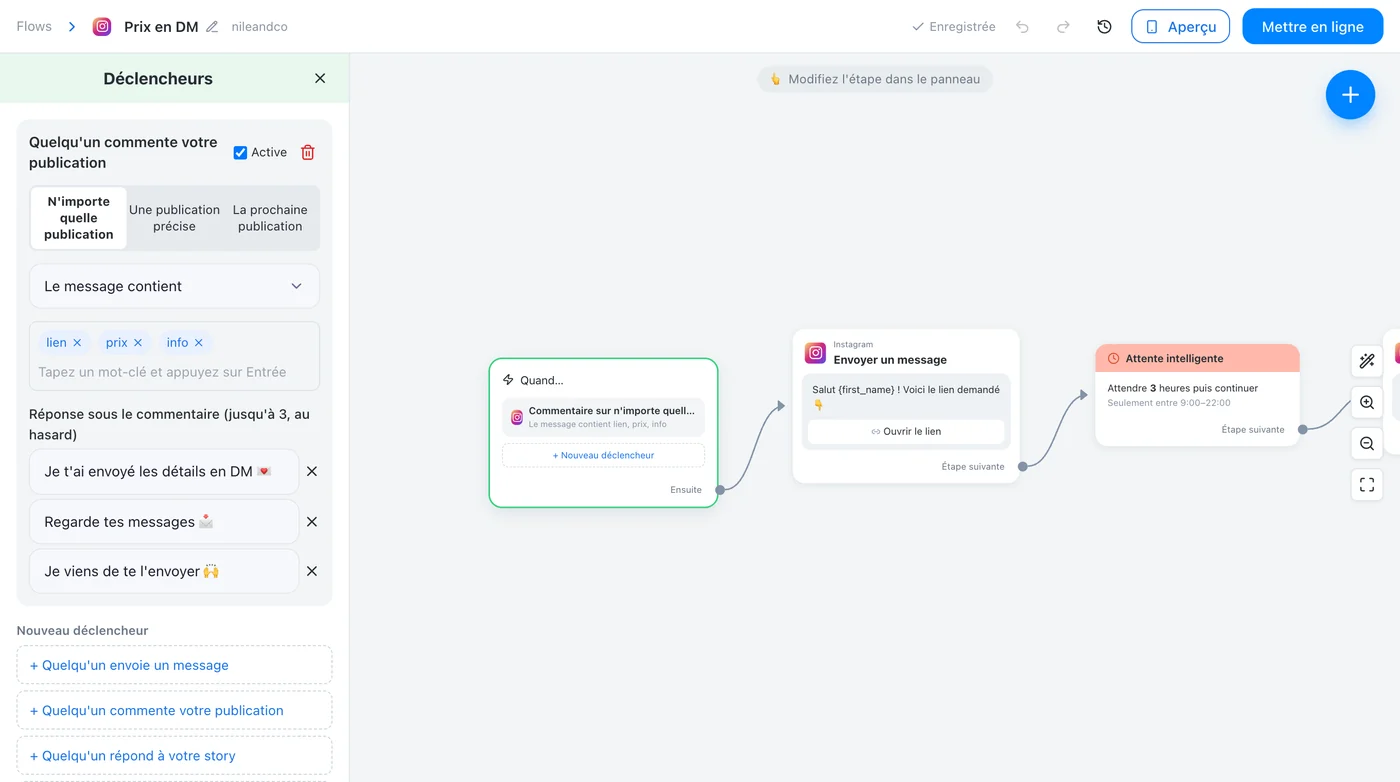Select 'La prochaine publication' option
Screen dimensions: 1400x782
(x=270, y=218)
